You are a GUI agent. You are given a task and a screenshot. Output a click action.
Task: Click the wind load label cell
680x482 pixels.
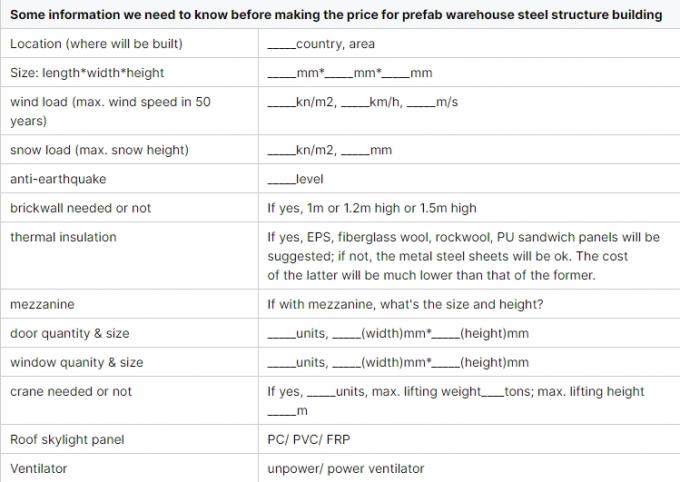click(x=110, y=111)
